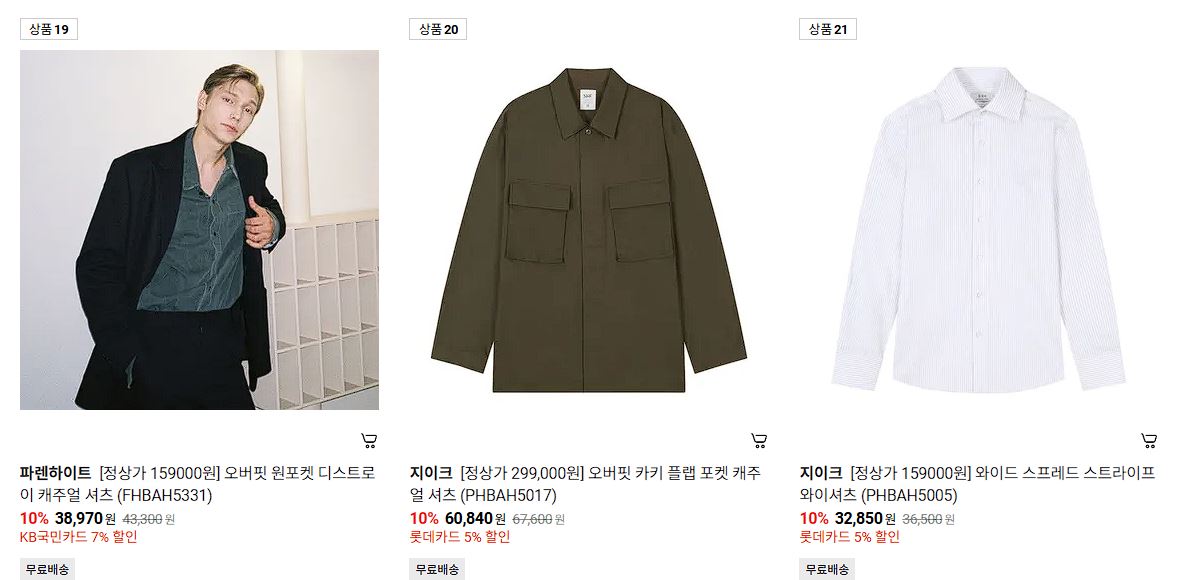Open the white striped shirt image
Screen dimensions: 1179x580
978,230
